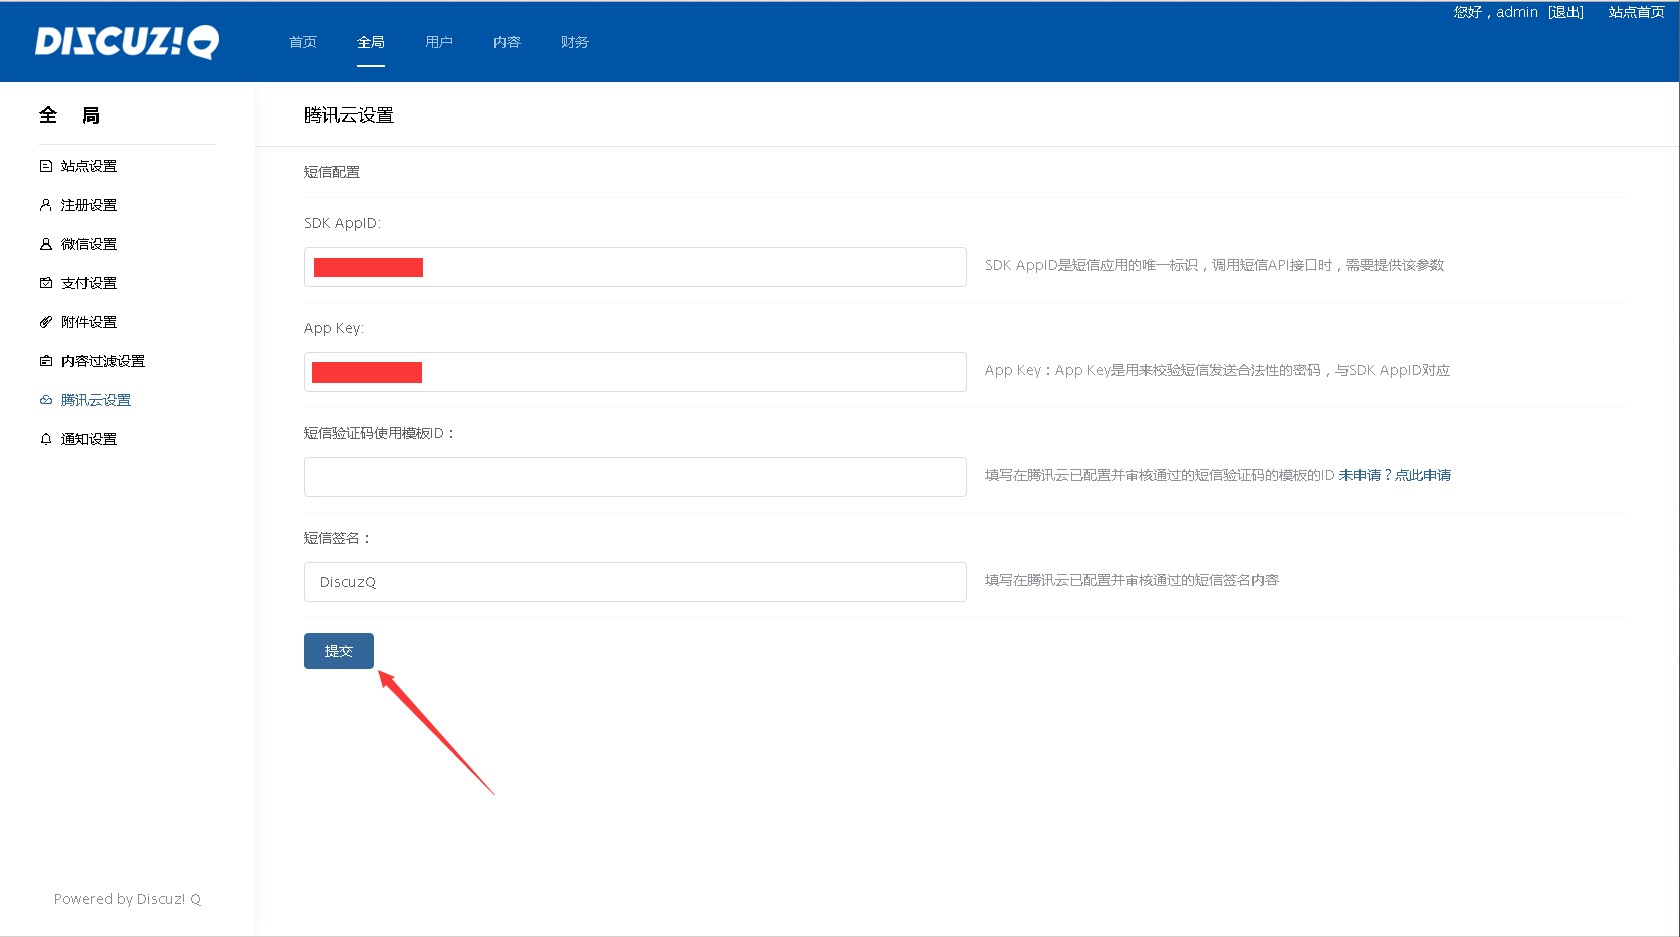1680x937 pixels.
Task: Switch to the 用户 top tab
Action: (x=439, y=42)
